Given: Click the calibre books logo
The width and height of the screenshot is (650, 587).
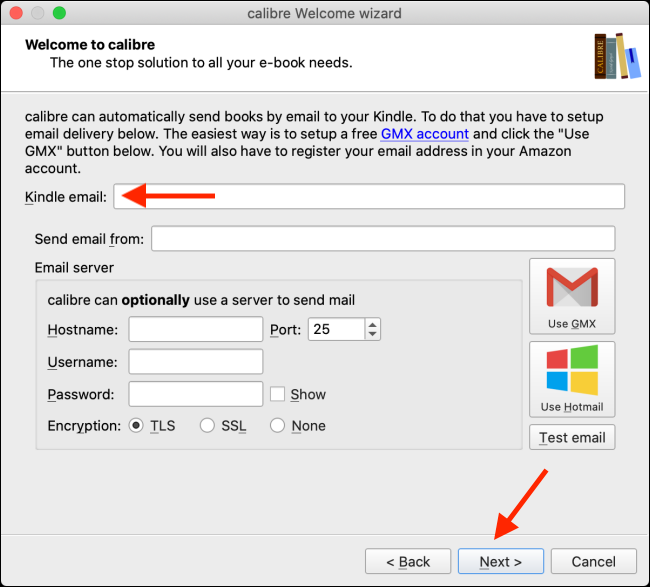Looking at the screenshot, I should 617,56.
